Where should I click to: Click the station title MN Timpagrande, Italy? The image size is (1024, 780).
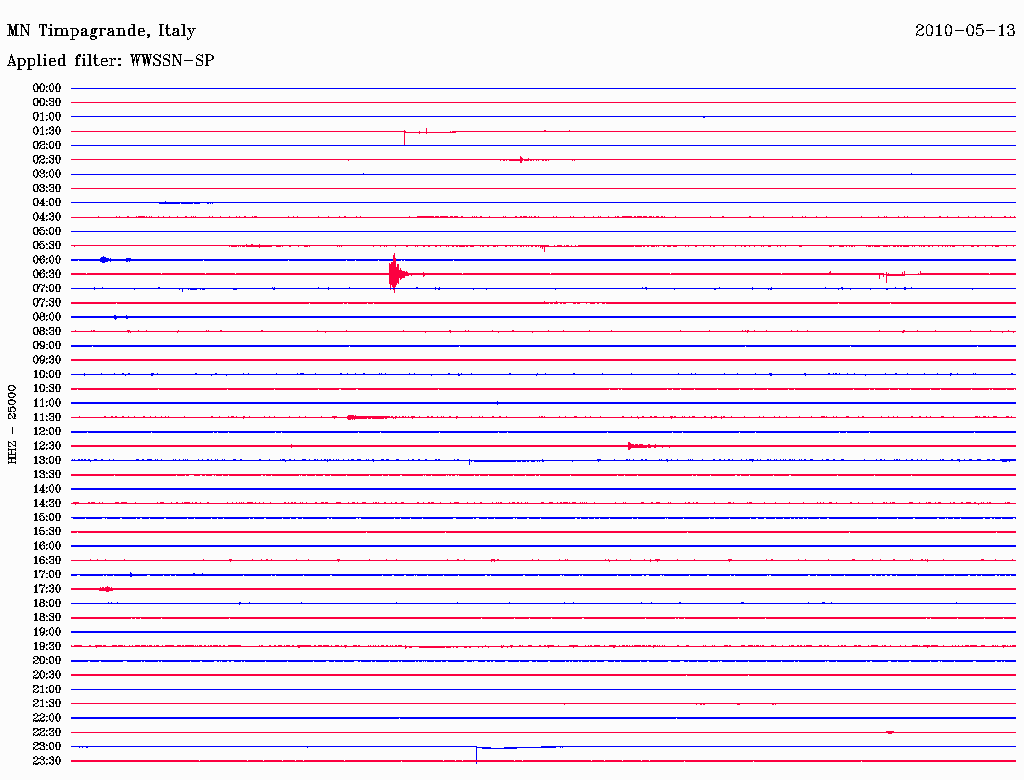point(101,31)
